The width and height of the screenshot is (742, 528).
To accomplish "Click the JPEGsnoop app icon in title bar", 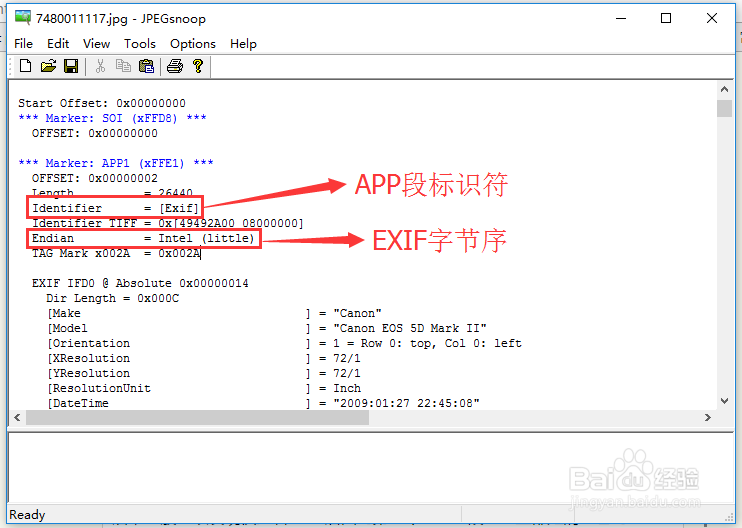I will (x=22, y=18).
